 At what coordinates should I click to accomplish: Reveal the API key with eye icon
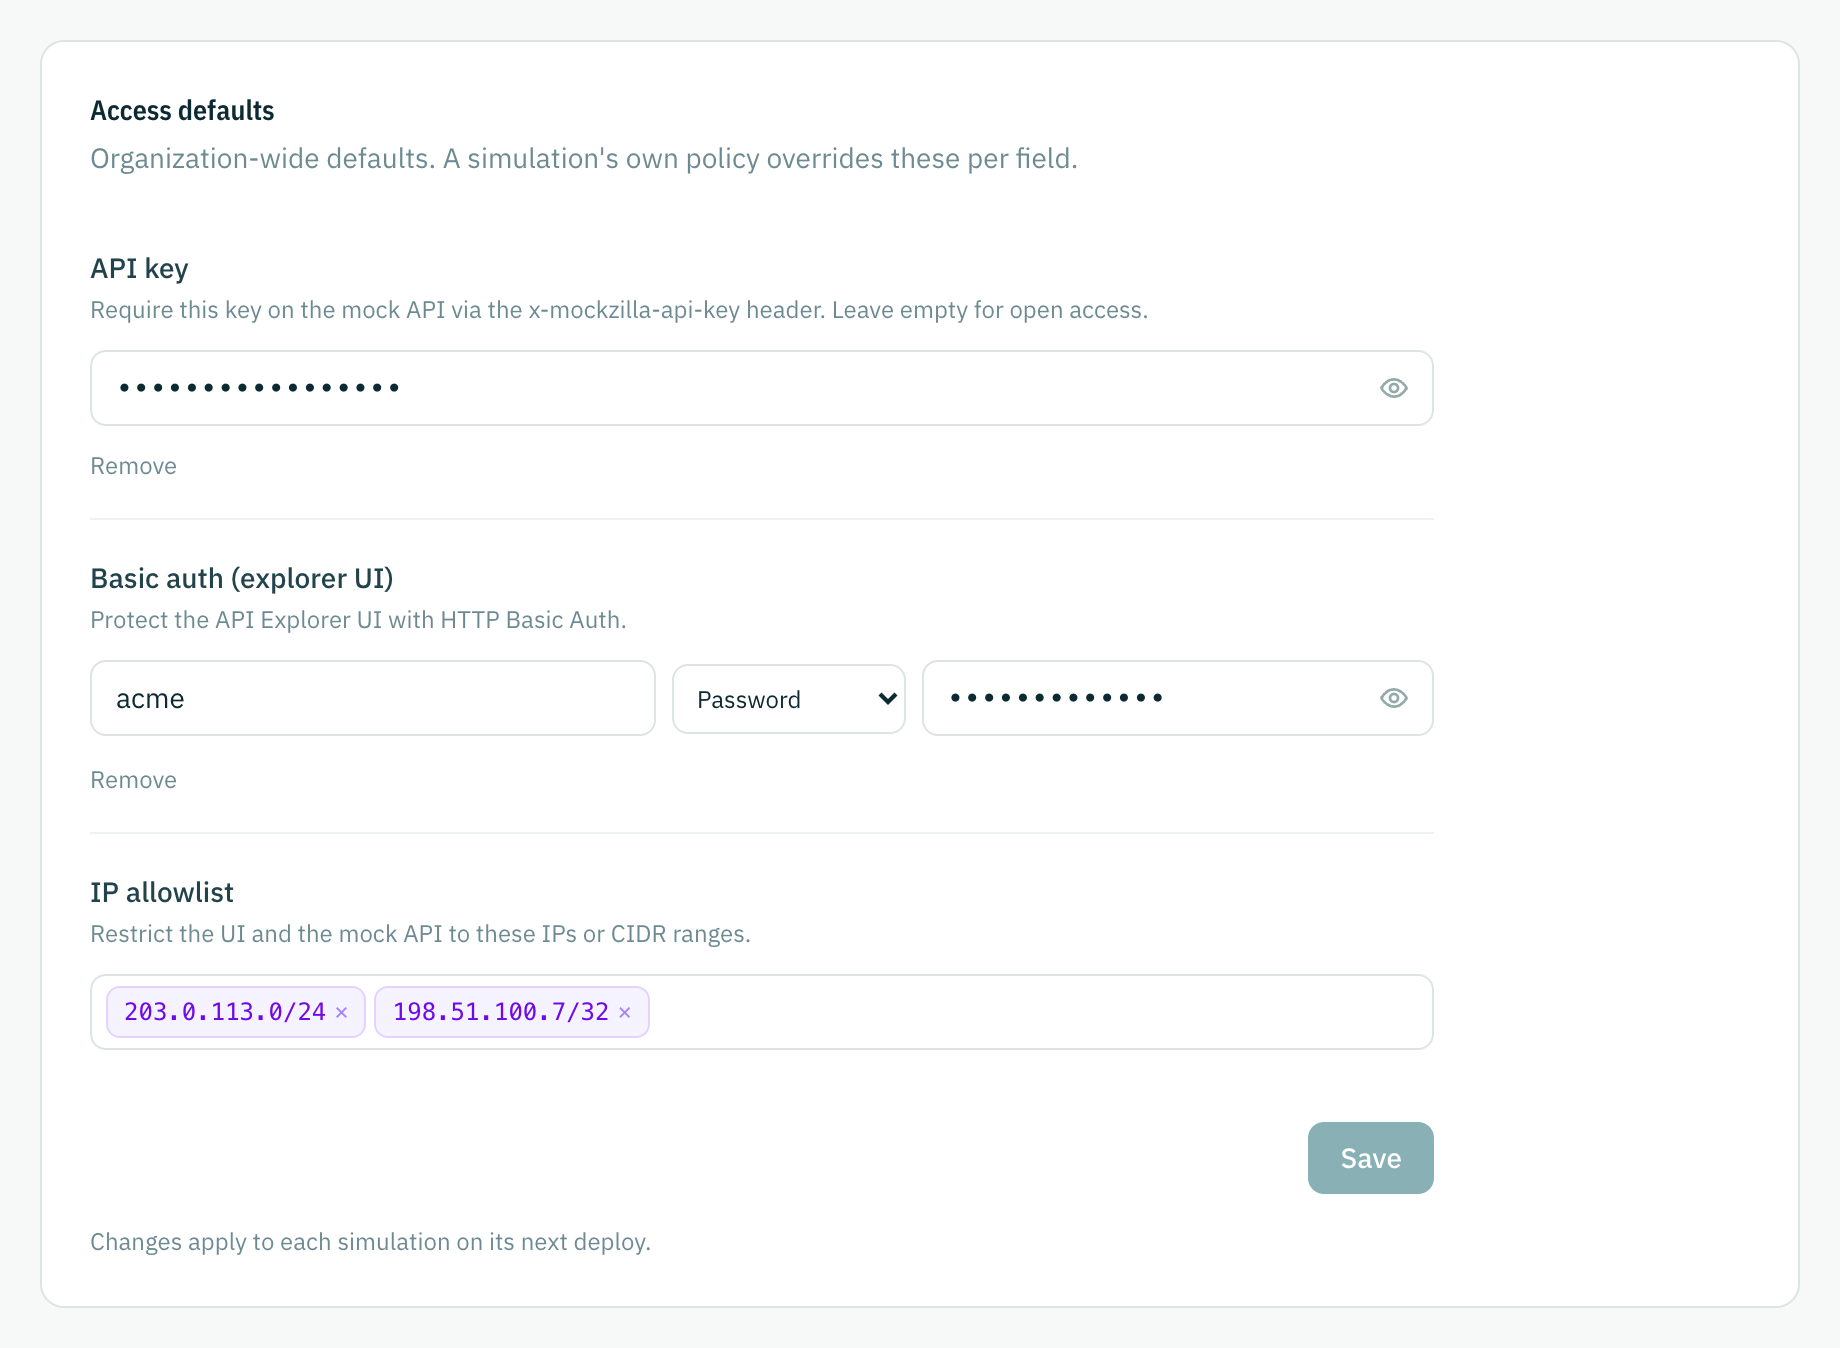(x=1393, y=388)
